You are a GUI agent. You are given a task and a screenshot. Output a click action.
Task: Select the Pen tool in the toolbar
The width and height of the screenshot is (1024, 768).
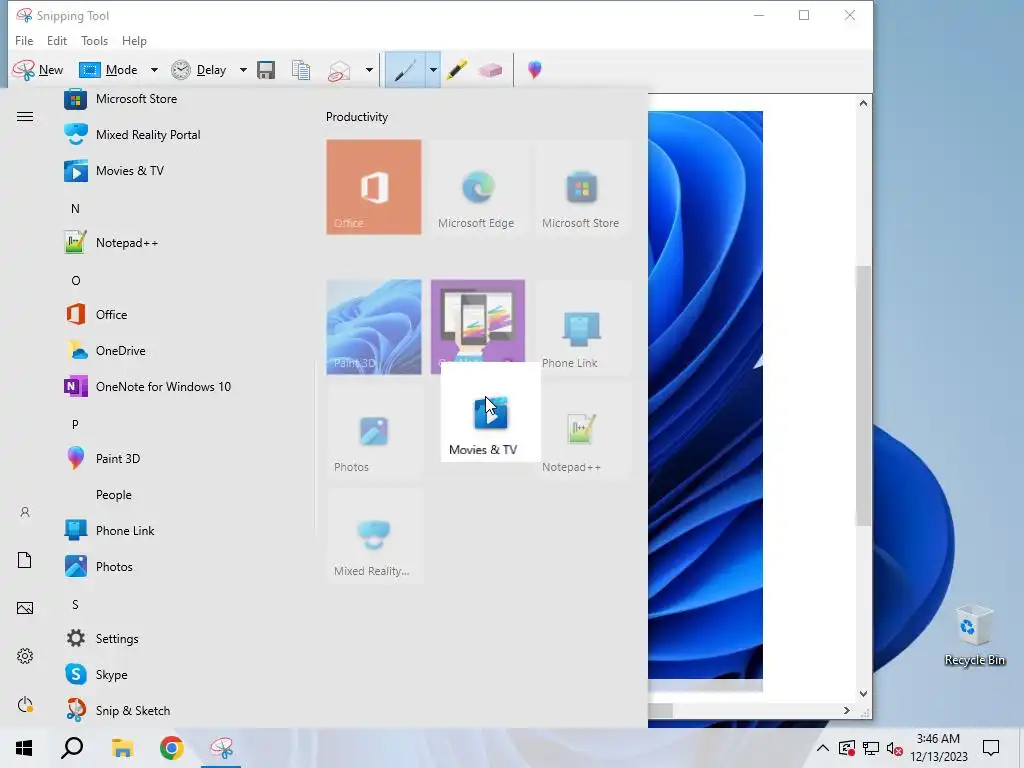click(x=405, y=70)
